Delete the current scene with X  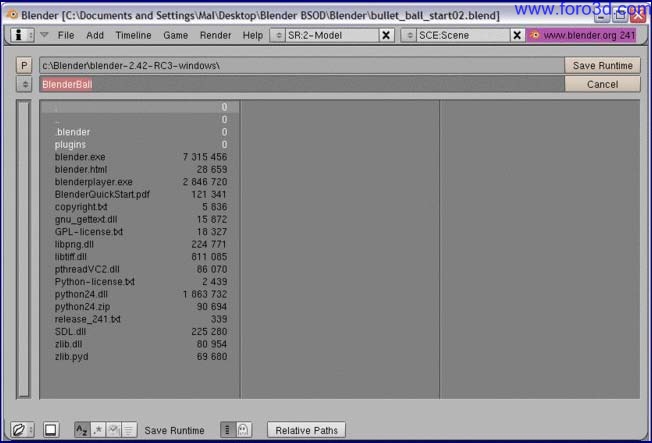[517, 35]
